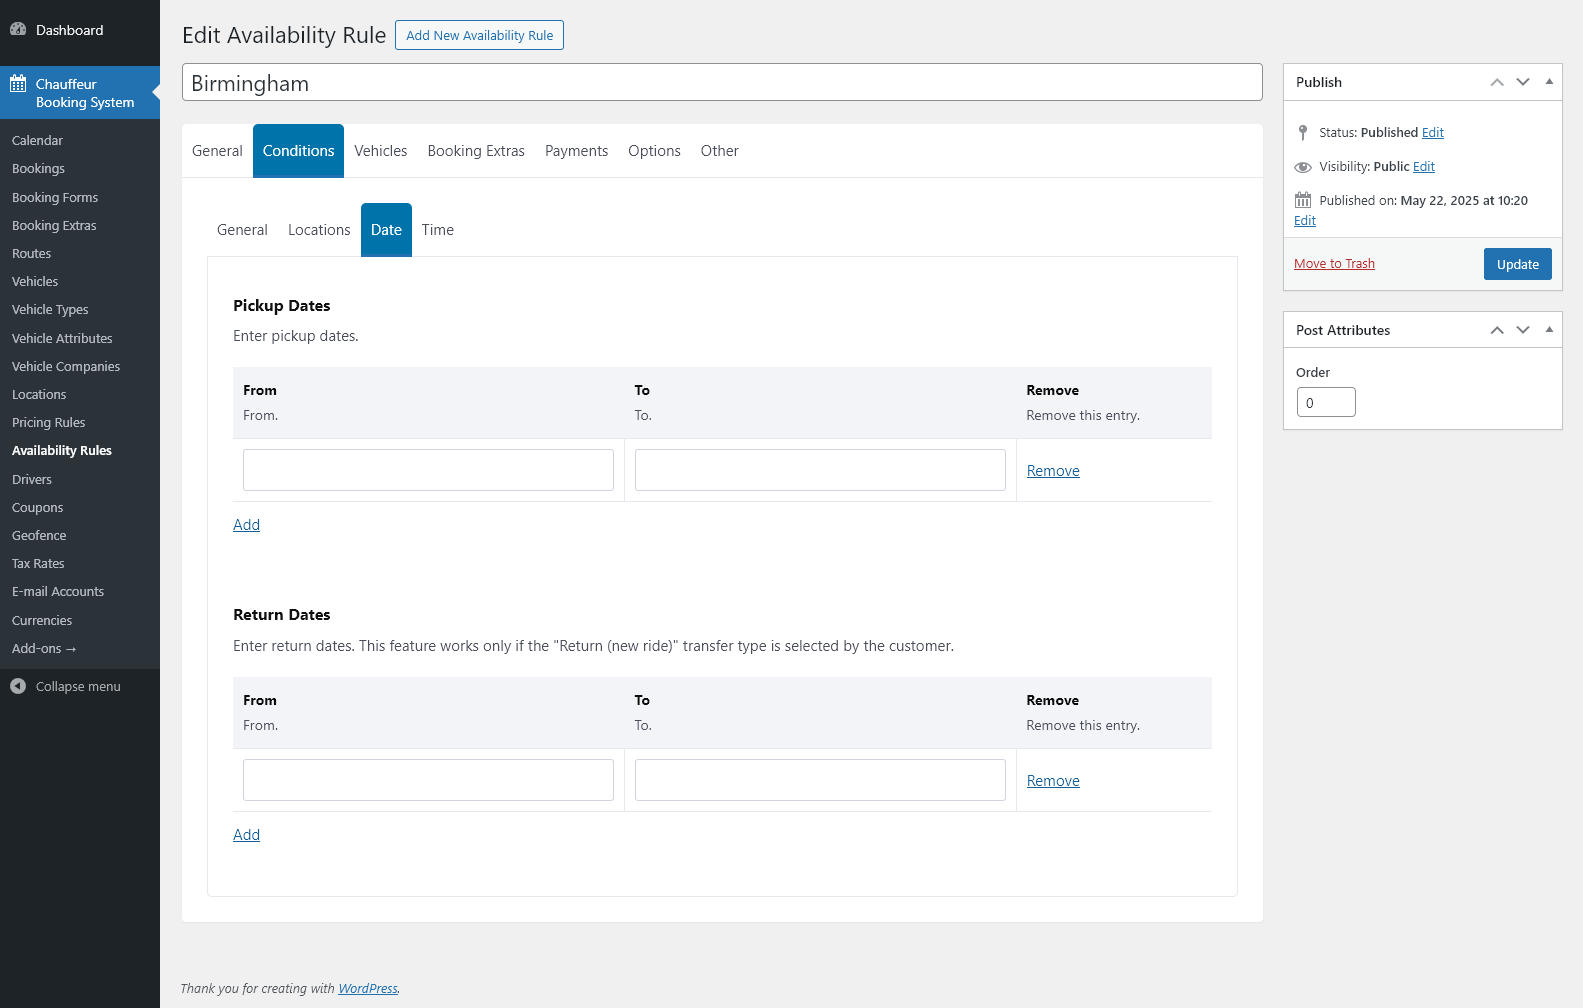Open Vehicle Attributes page
1583x1008 pixels.
point(62,339)
